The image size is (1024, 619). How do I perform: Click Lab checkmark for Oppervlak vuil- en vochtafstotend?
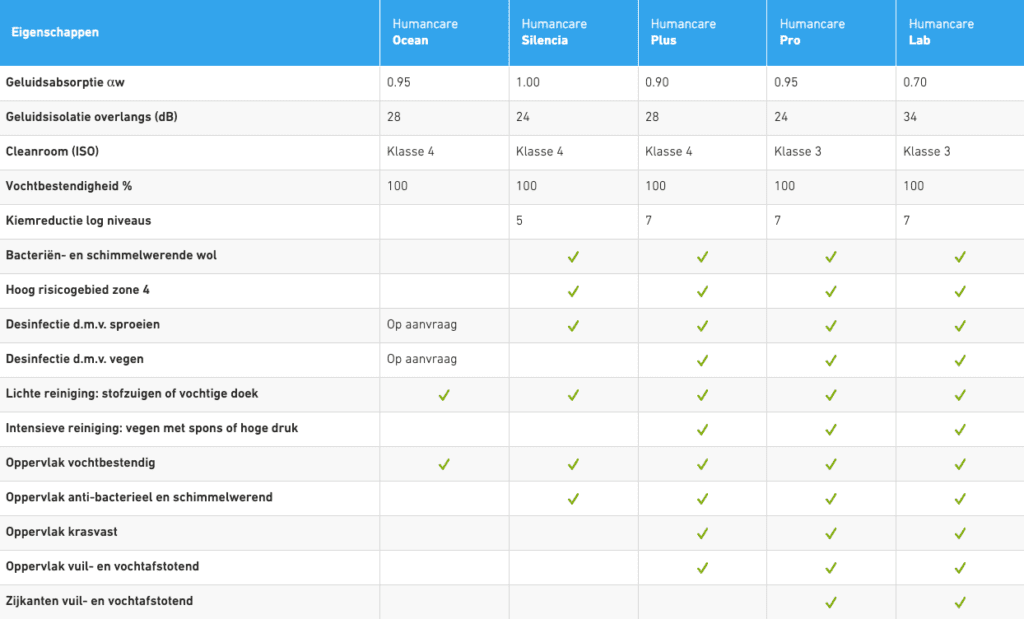pos(960,568)
